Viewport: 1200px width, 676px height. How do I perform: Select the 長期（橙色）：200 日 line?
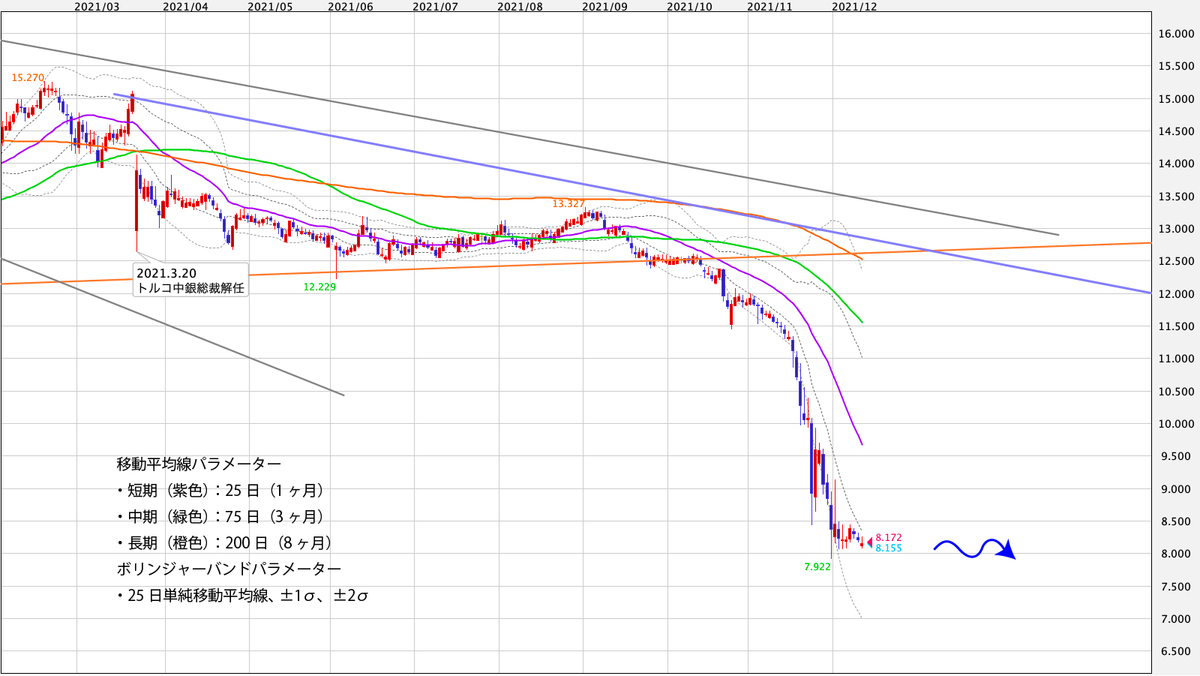[224, 543]
